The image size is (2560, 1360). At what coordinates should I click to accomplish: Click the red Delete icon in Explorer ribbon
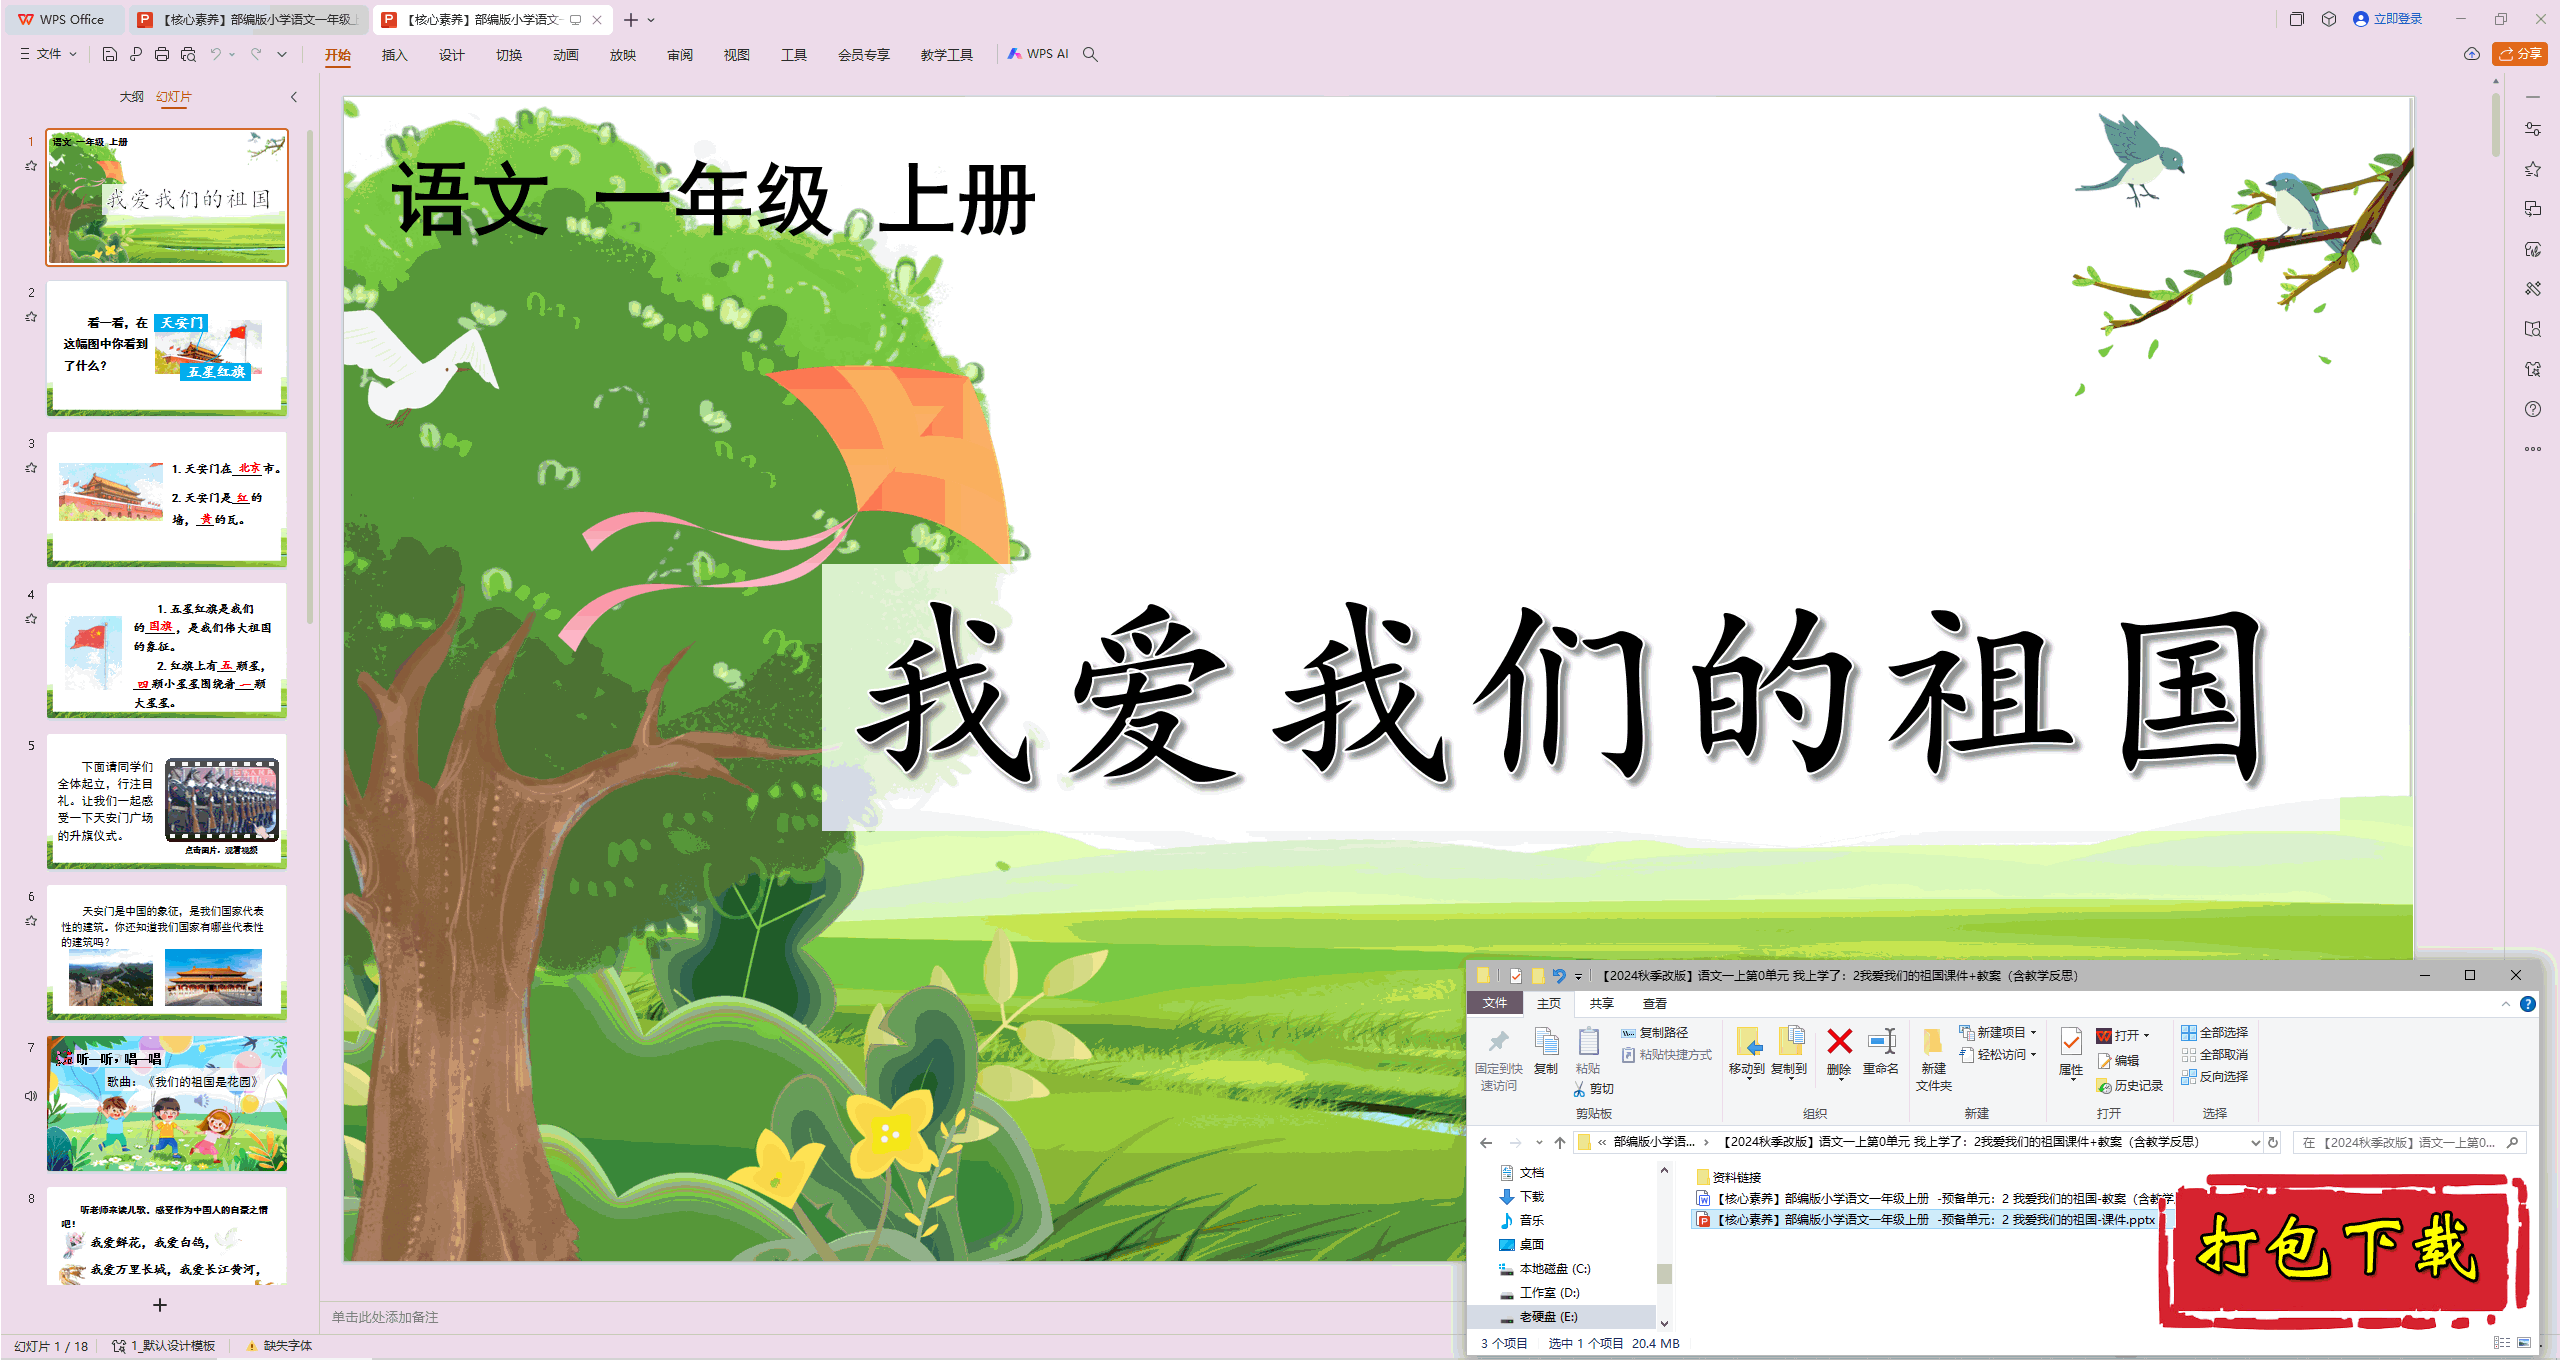pos(1839,1051)
